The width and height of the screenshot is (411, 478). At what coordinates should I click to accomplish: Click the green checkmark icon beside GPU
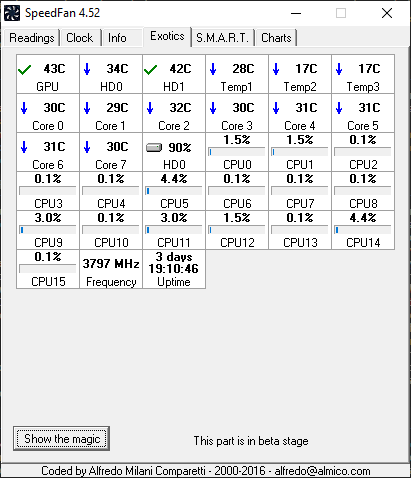(x=25, y=70)
